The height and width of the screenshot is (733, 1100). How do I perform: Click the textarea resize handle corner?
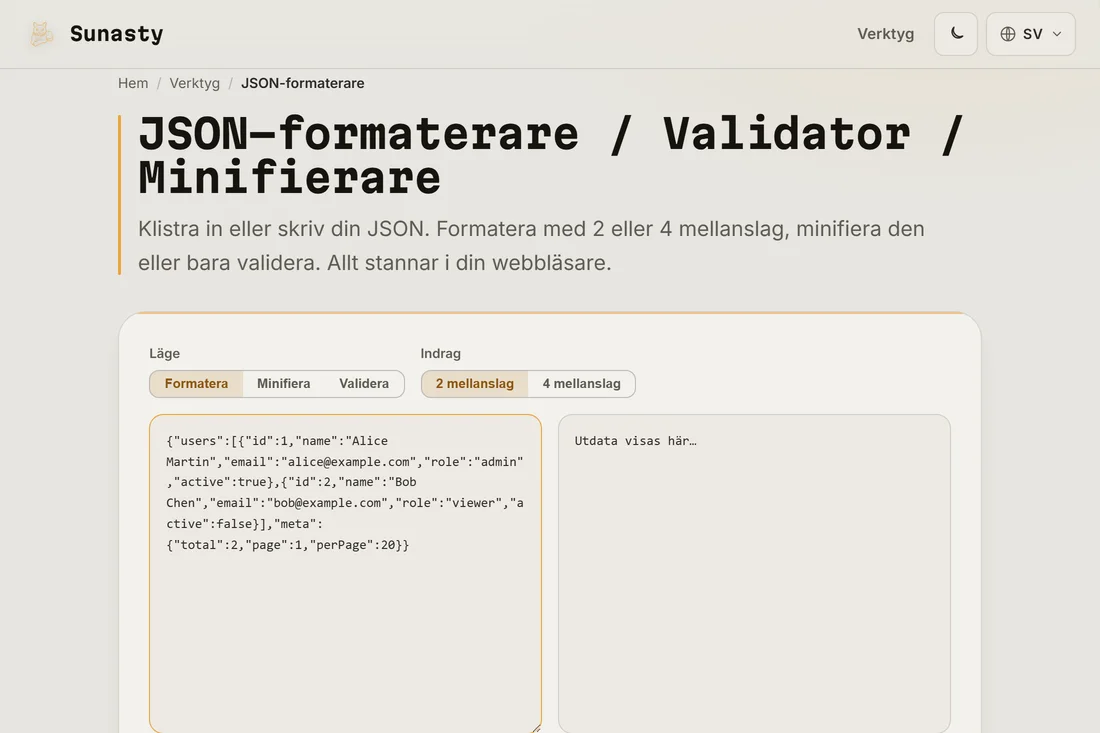[536, 728]
